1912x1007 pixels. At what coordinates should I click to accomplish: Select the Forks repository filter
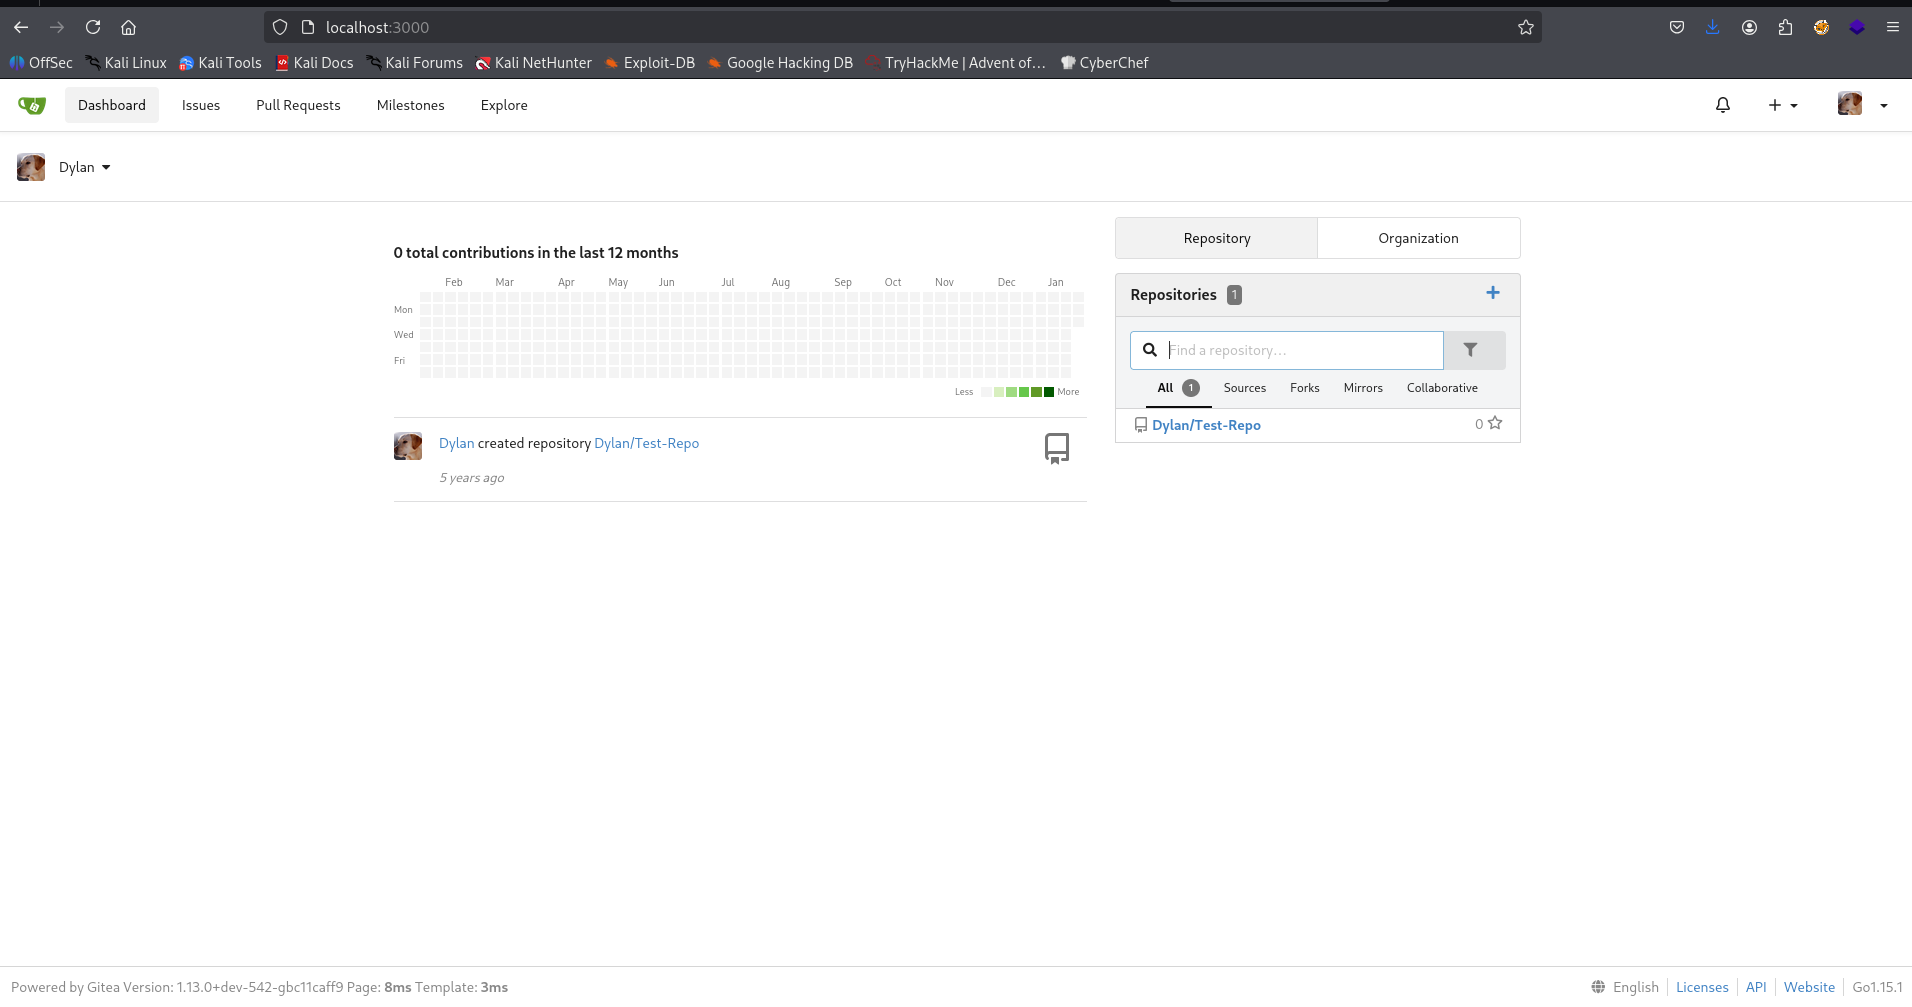(x=1304, y=388)
